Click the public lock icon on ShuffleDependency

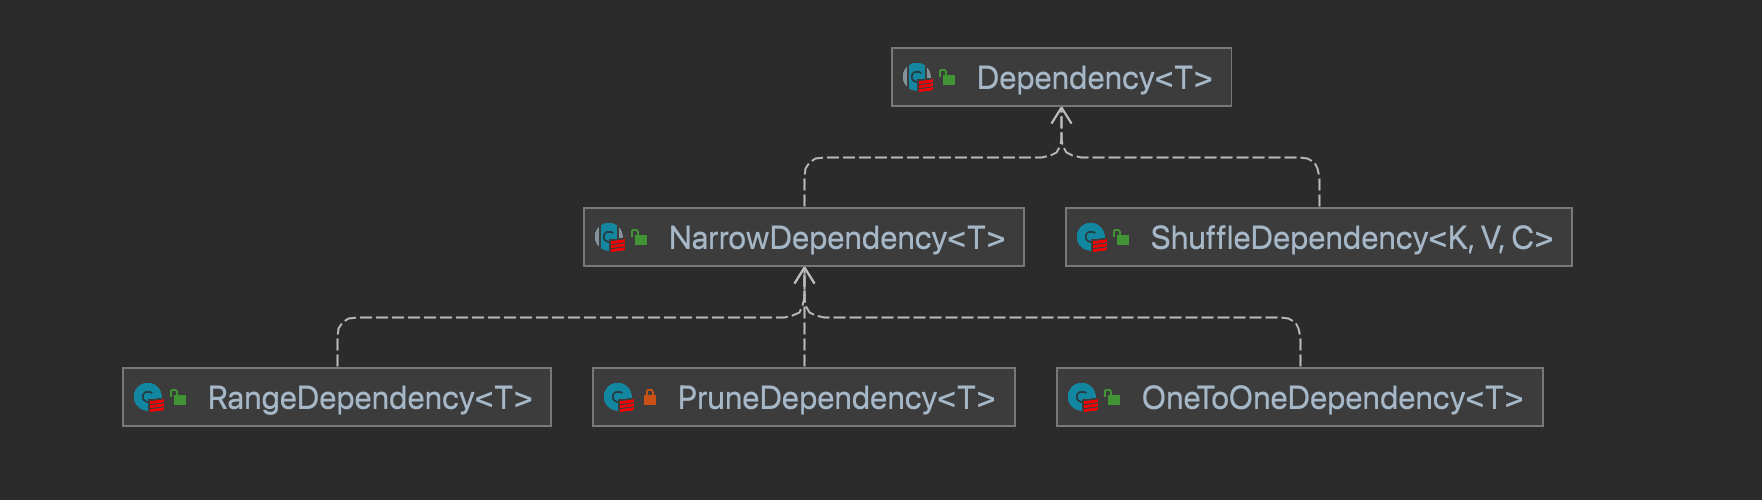[x=1121, y=237]
